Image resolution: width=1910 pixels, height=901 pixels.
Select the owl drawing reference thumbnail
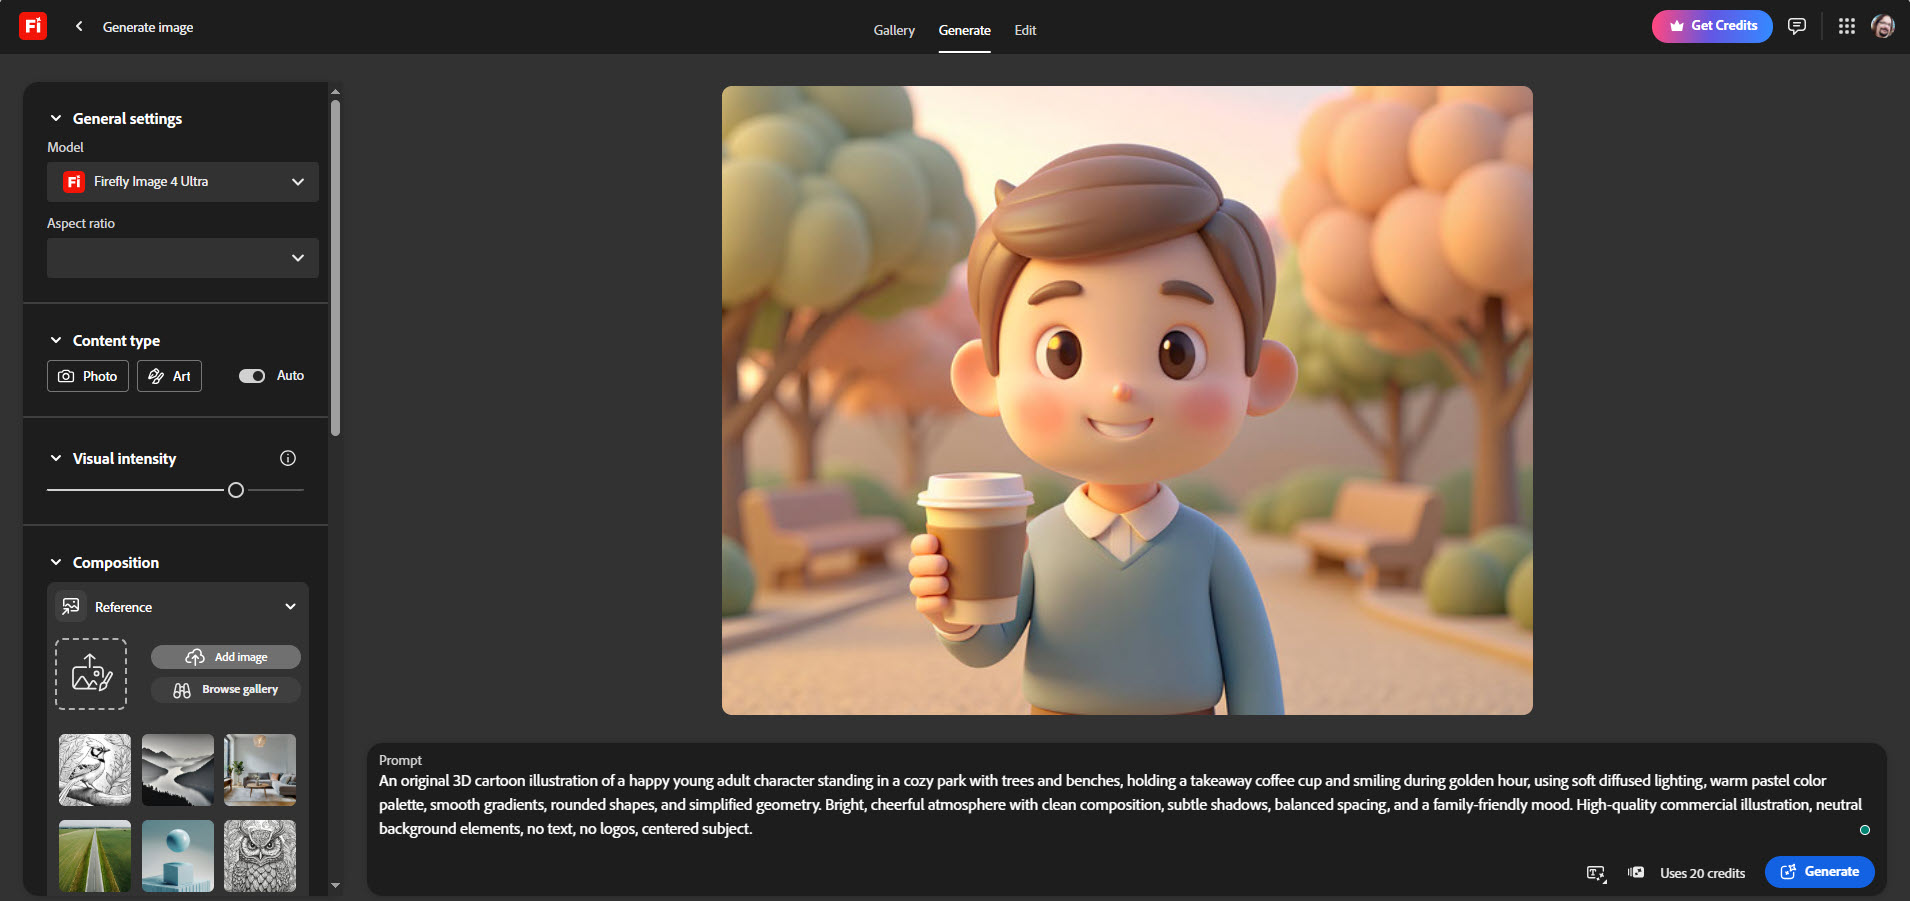click(260, 856)
